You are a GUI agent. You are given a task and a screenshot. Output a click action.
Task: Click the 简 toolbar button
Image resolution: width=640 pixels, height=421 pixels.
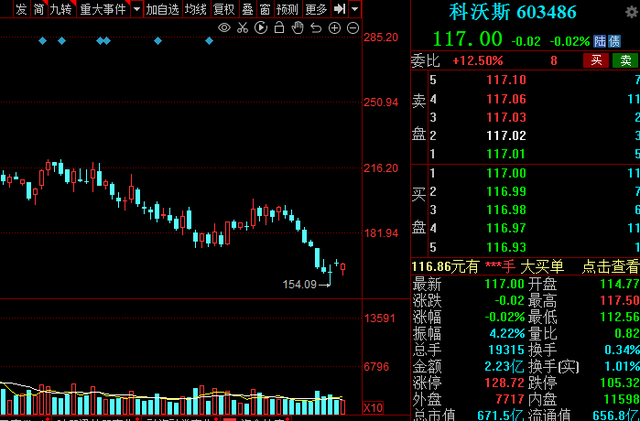[x=39, y=9]
